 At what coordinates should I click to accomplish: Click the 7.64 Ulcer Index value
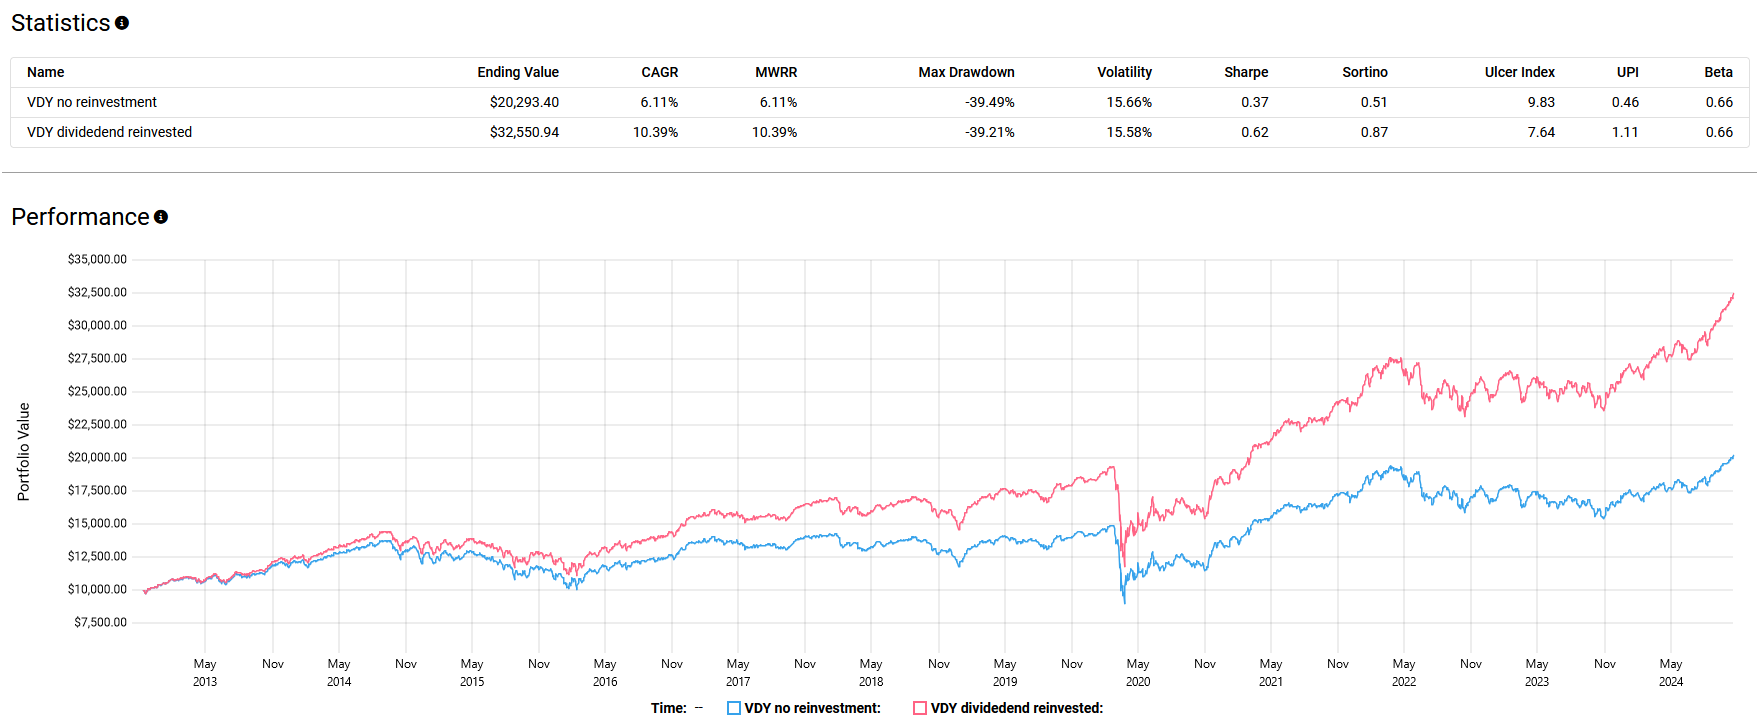[x=1541, y=132]
